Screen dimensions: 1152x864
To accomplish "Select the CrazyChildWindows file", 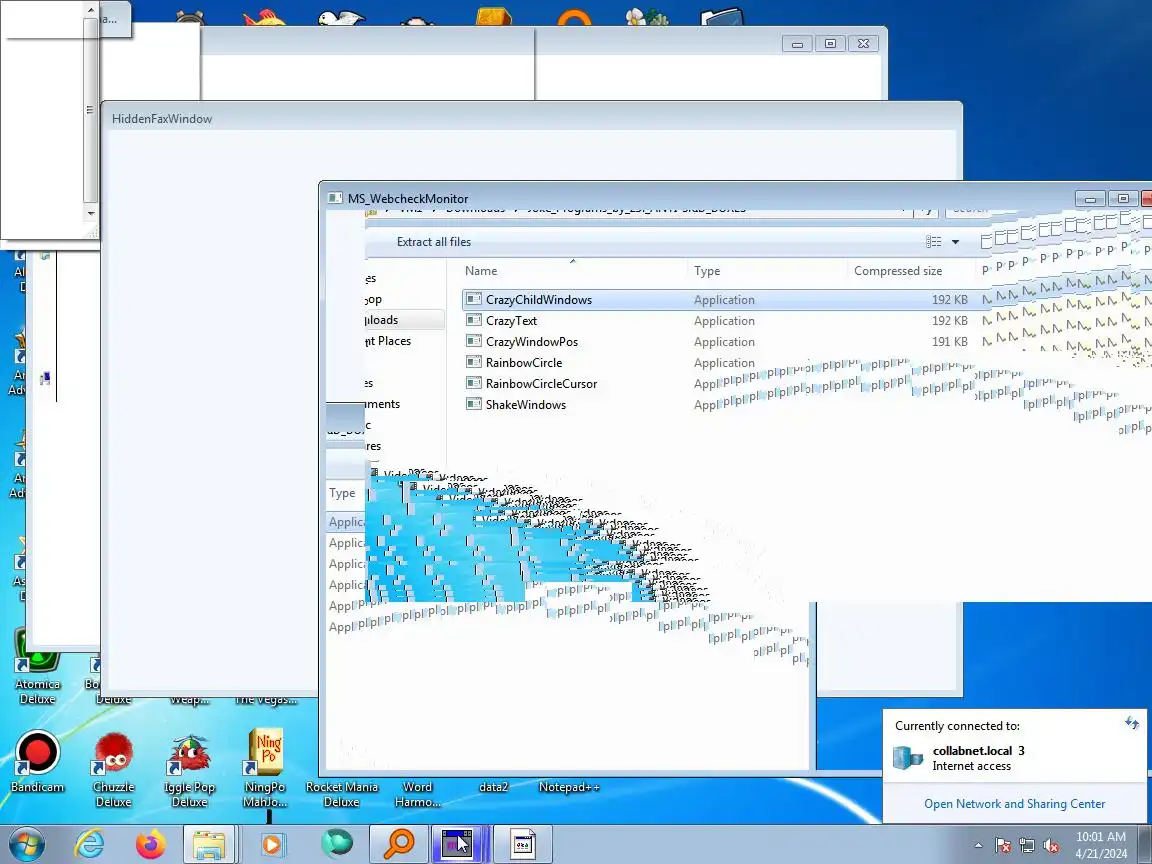I will (539, 300).
